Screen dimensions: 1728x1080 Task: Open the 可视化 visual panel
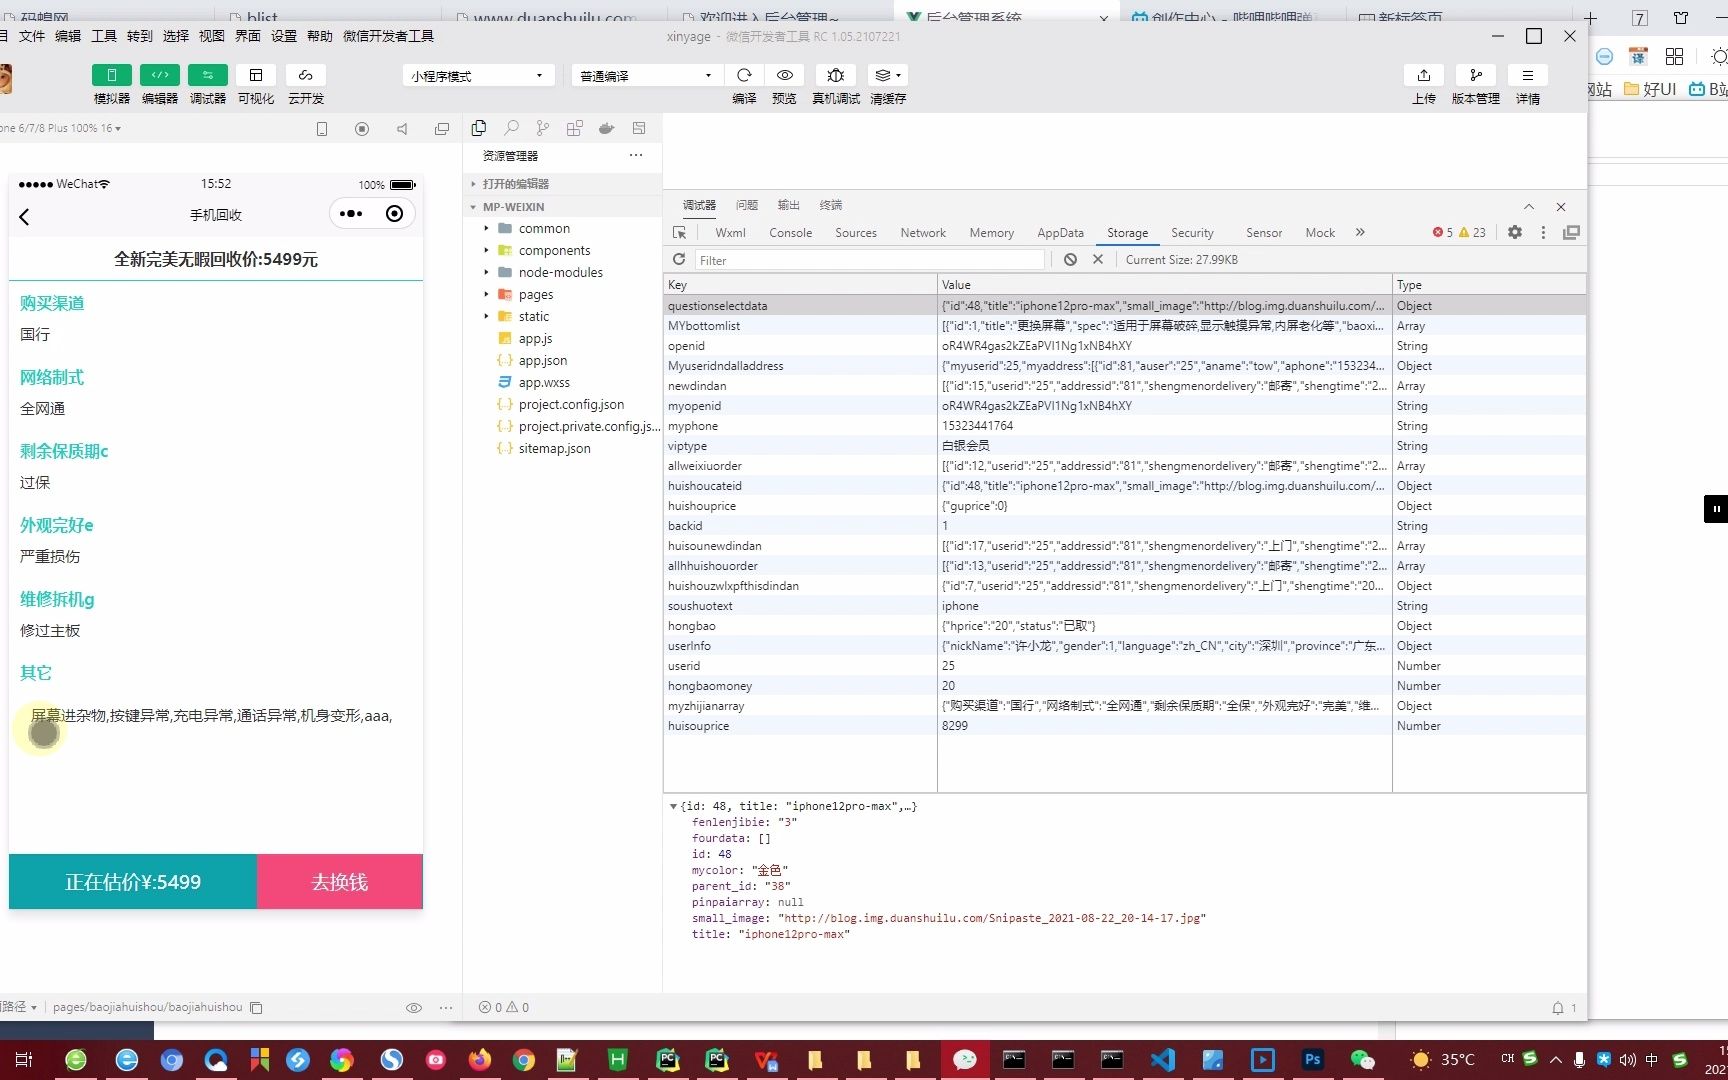pos(255,75)
